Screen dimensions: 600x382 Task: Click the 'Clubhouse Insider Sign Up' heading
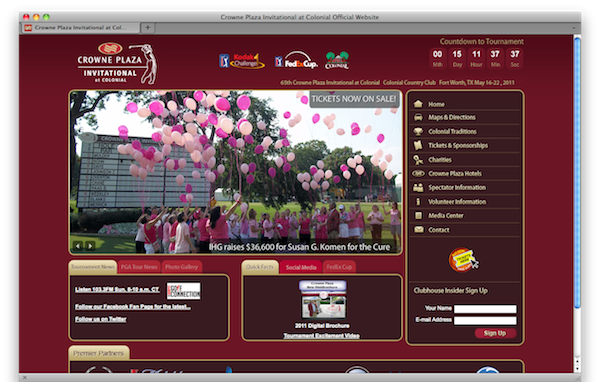tap(450, 291)
